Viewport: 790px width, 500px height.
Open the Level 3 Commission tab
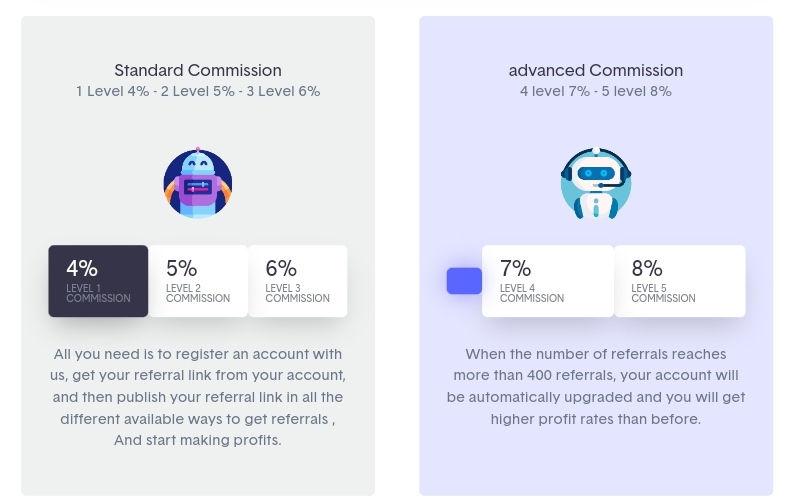[298, 281]
